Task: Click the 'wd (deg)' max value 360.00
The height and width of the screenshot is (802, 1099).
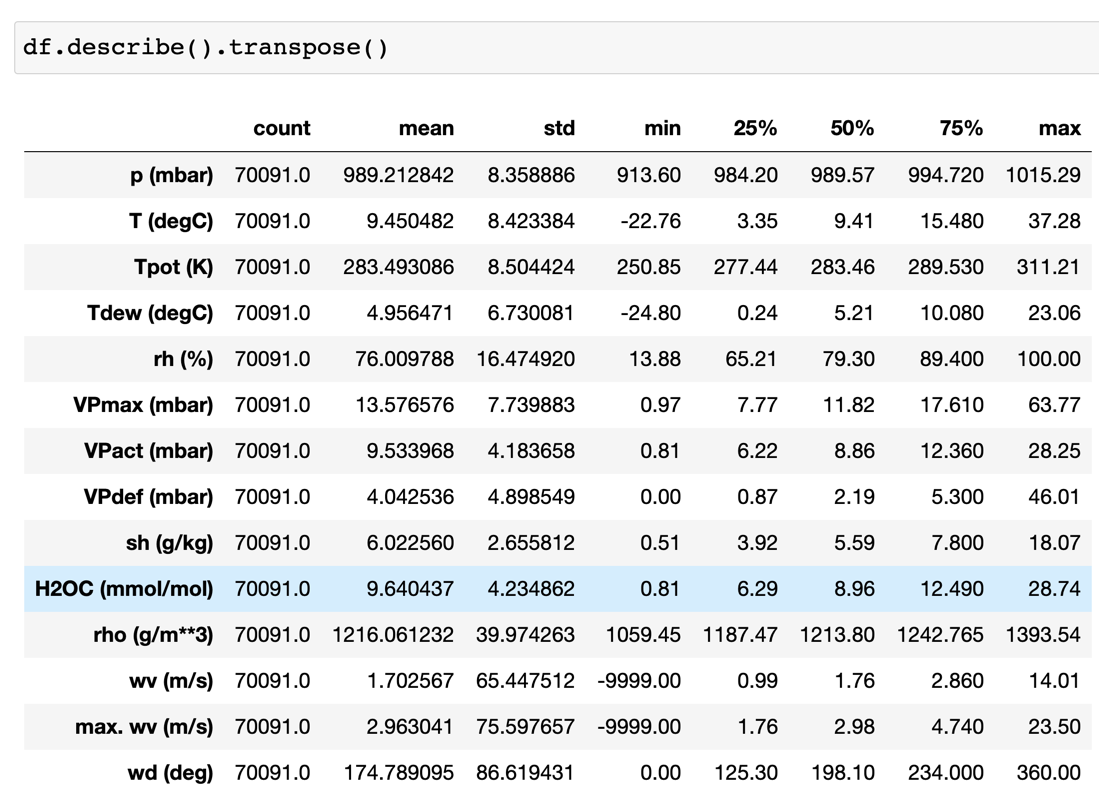Action: coord(1049,773)
